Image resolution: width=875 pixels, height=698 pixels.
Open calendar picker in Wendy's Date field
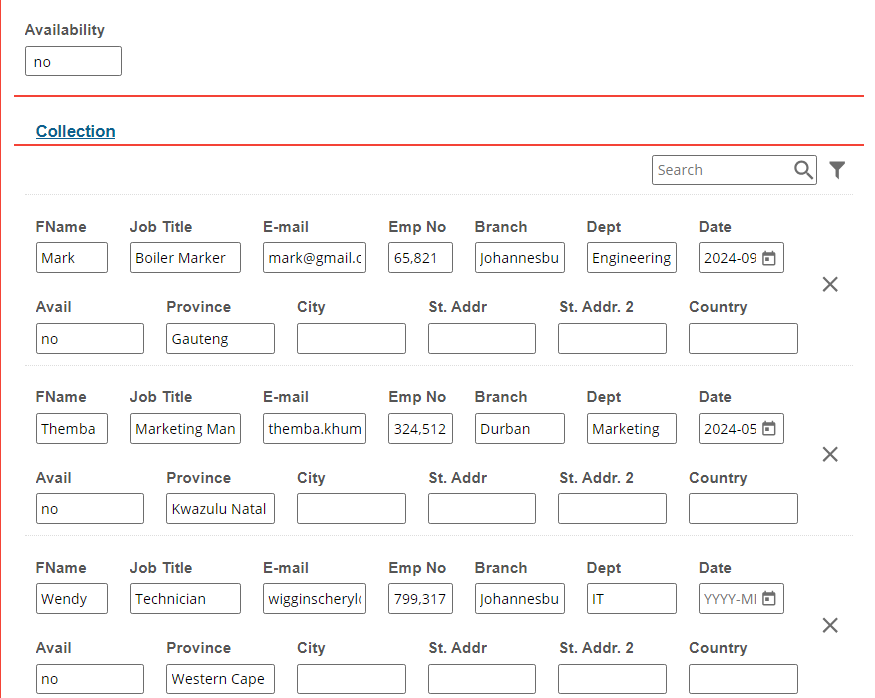768,599
